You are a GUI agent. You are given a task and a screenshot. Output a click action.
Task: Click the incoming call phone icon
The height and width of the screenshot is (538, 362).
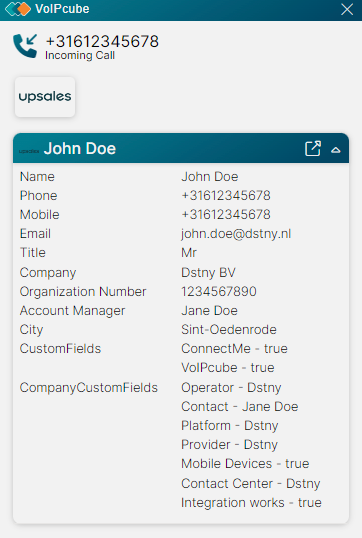tap(25, 46)
